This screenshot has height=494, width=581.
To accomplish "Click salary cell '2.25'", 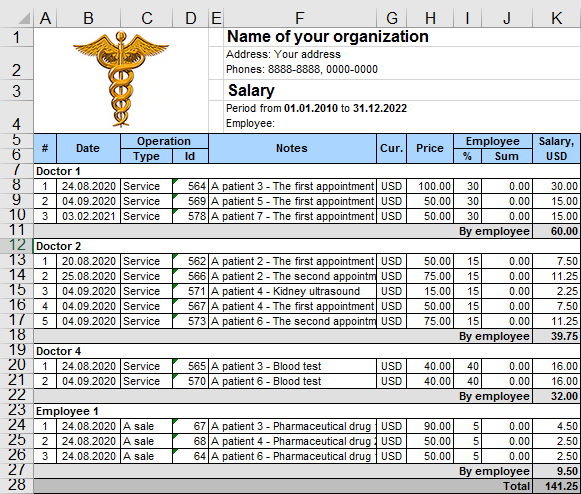I will click(557, 291).
